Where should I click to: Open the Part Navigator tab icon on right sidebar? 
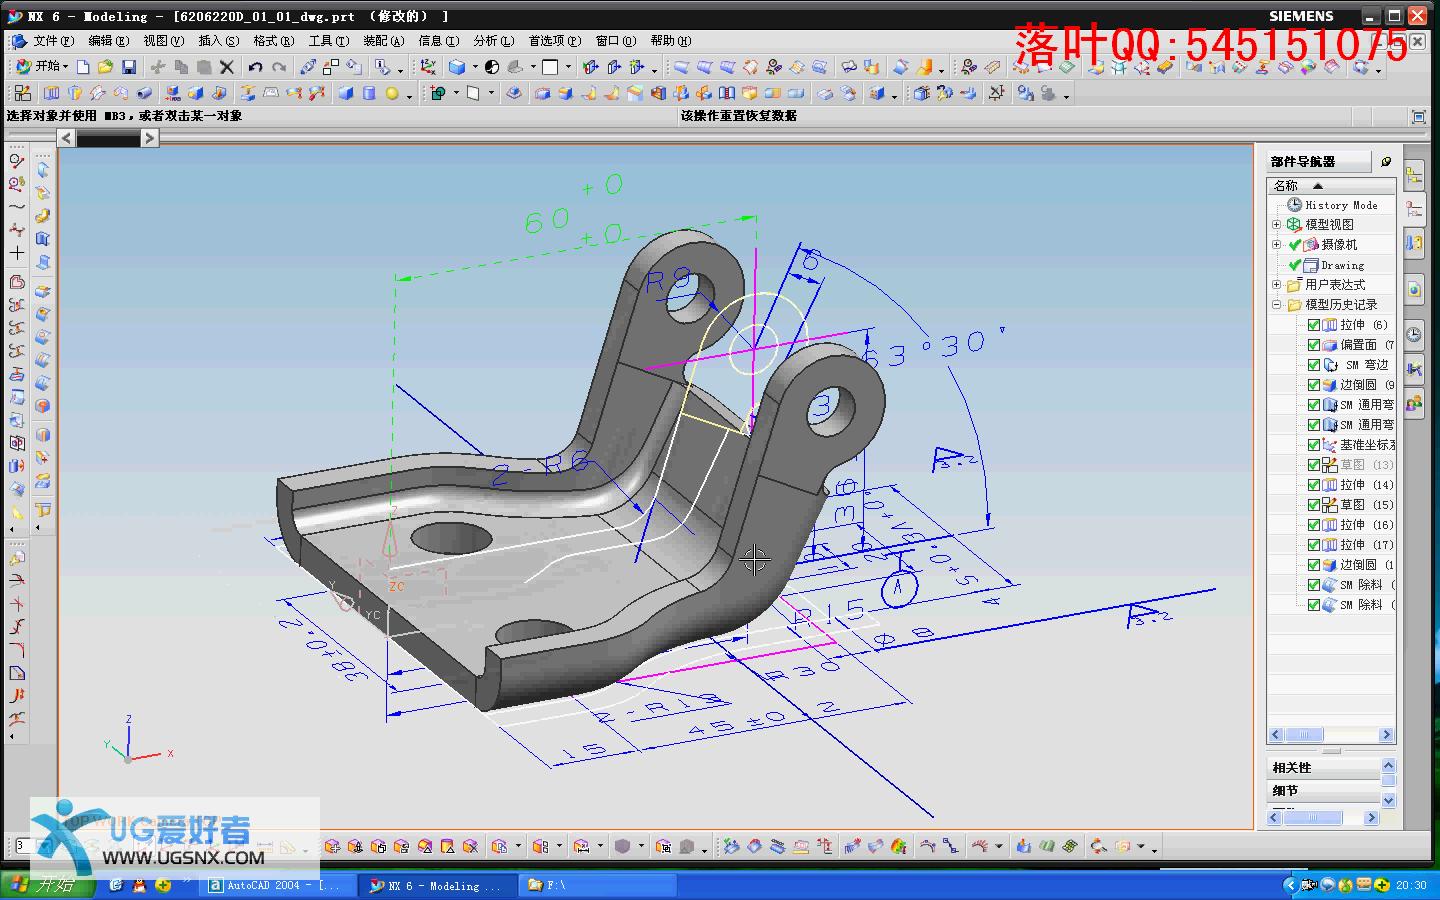[x=1414, y=211]
